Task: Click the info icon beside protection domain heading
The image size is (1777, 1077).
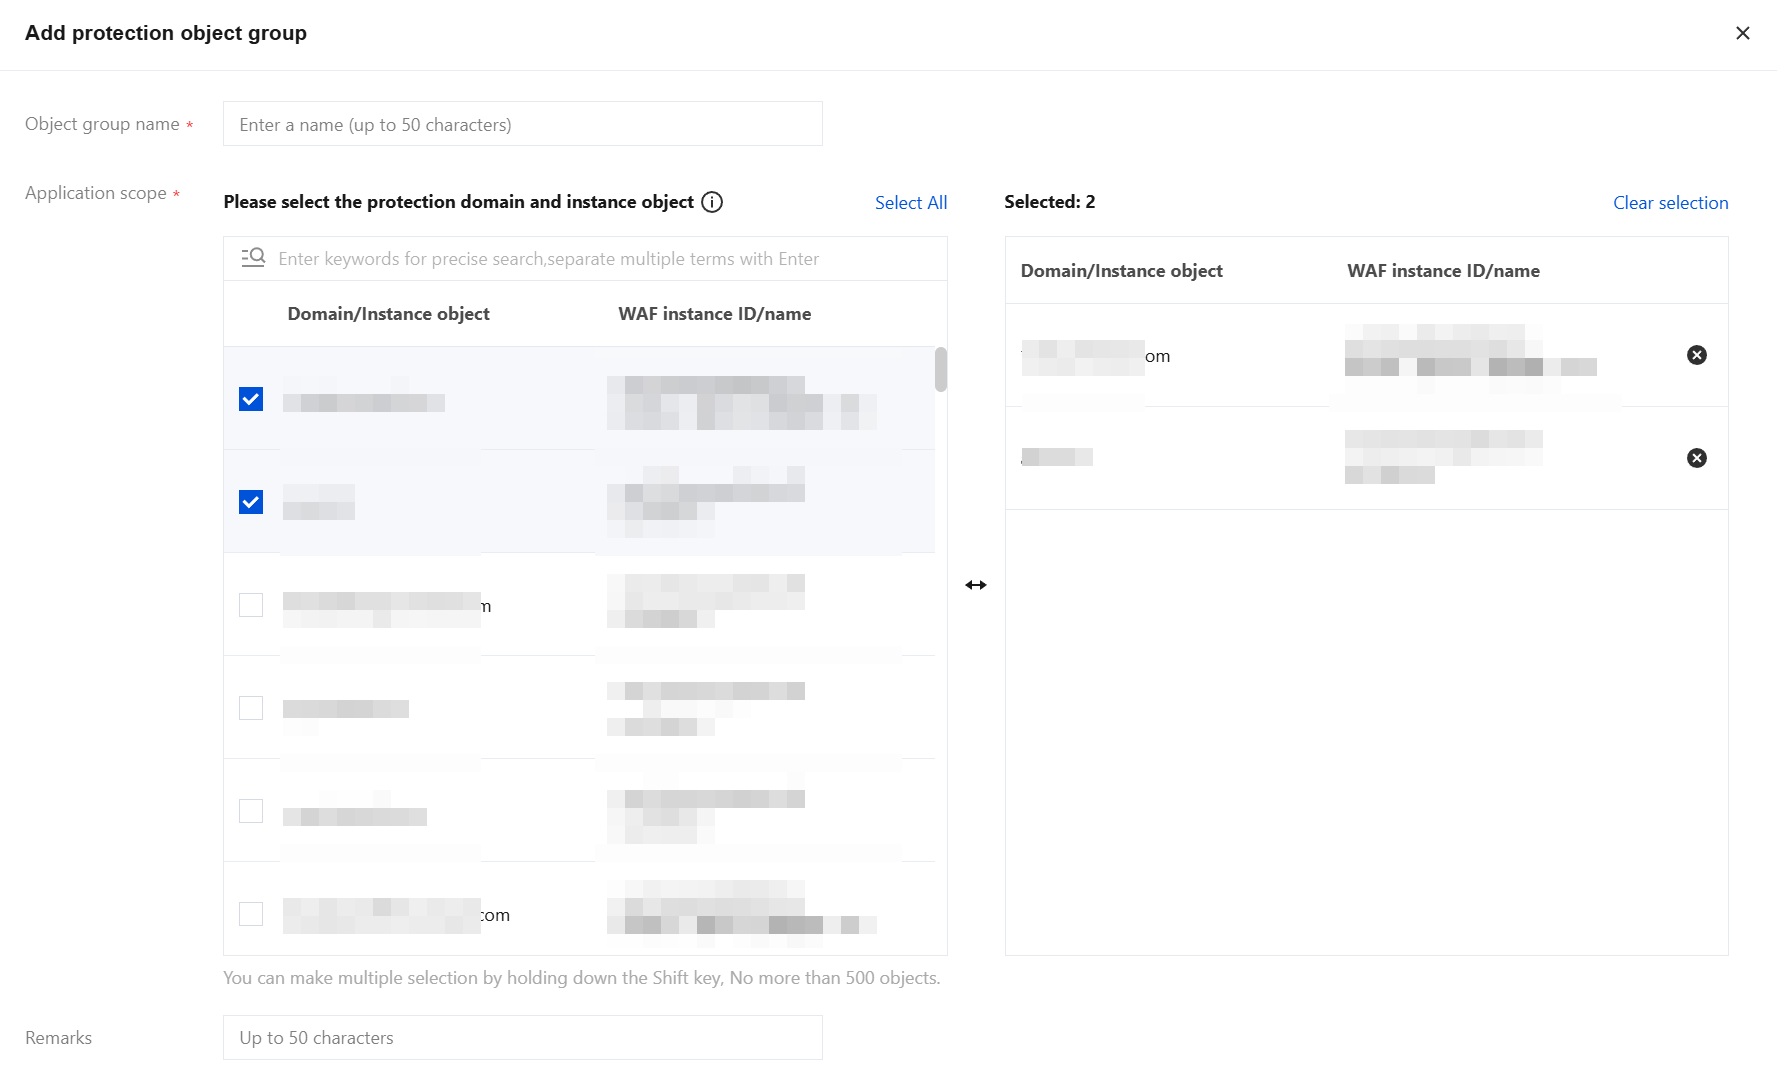Action: (x=712, y=202)
